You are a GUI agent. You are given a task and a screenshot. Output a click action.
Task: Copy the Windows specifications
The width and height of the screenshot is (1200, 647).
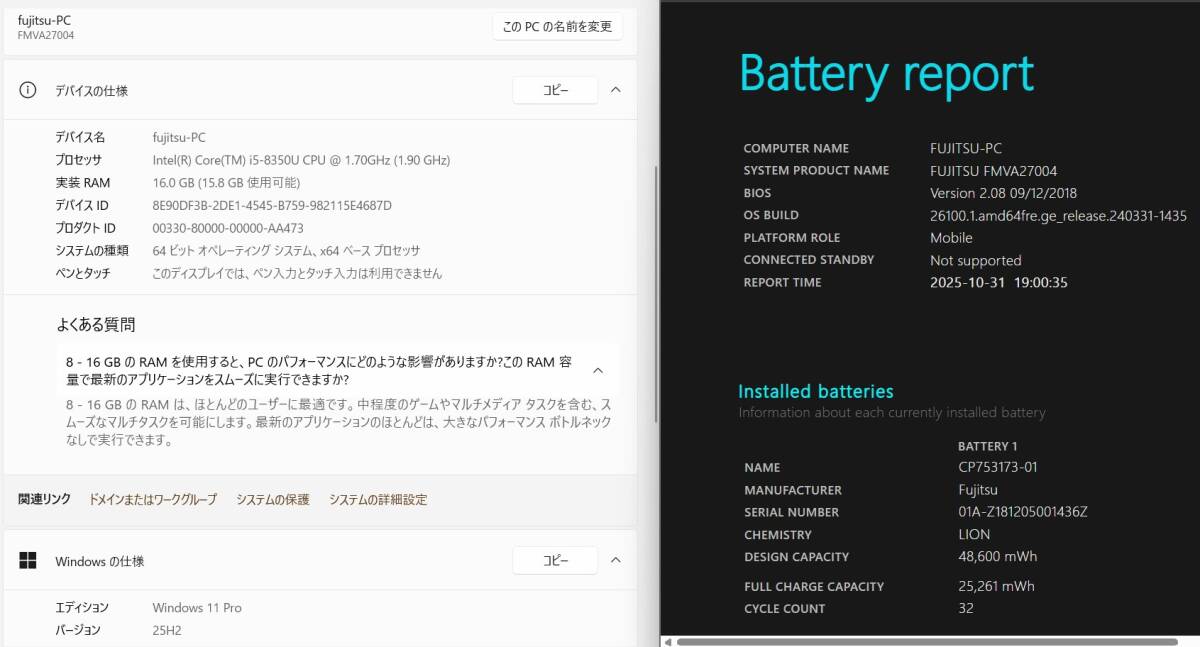(555, 561)
